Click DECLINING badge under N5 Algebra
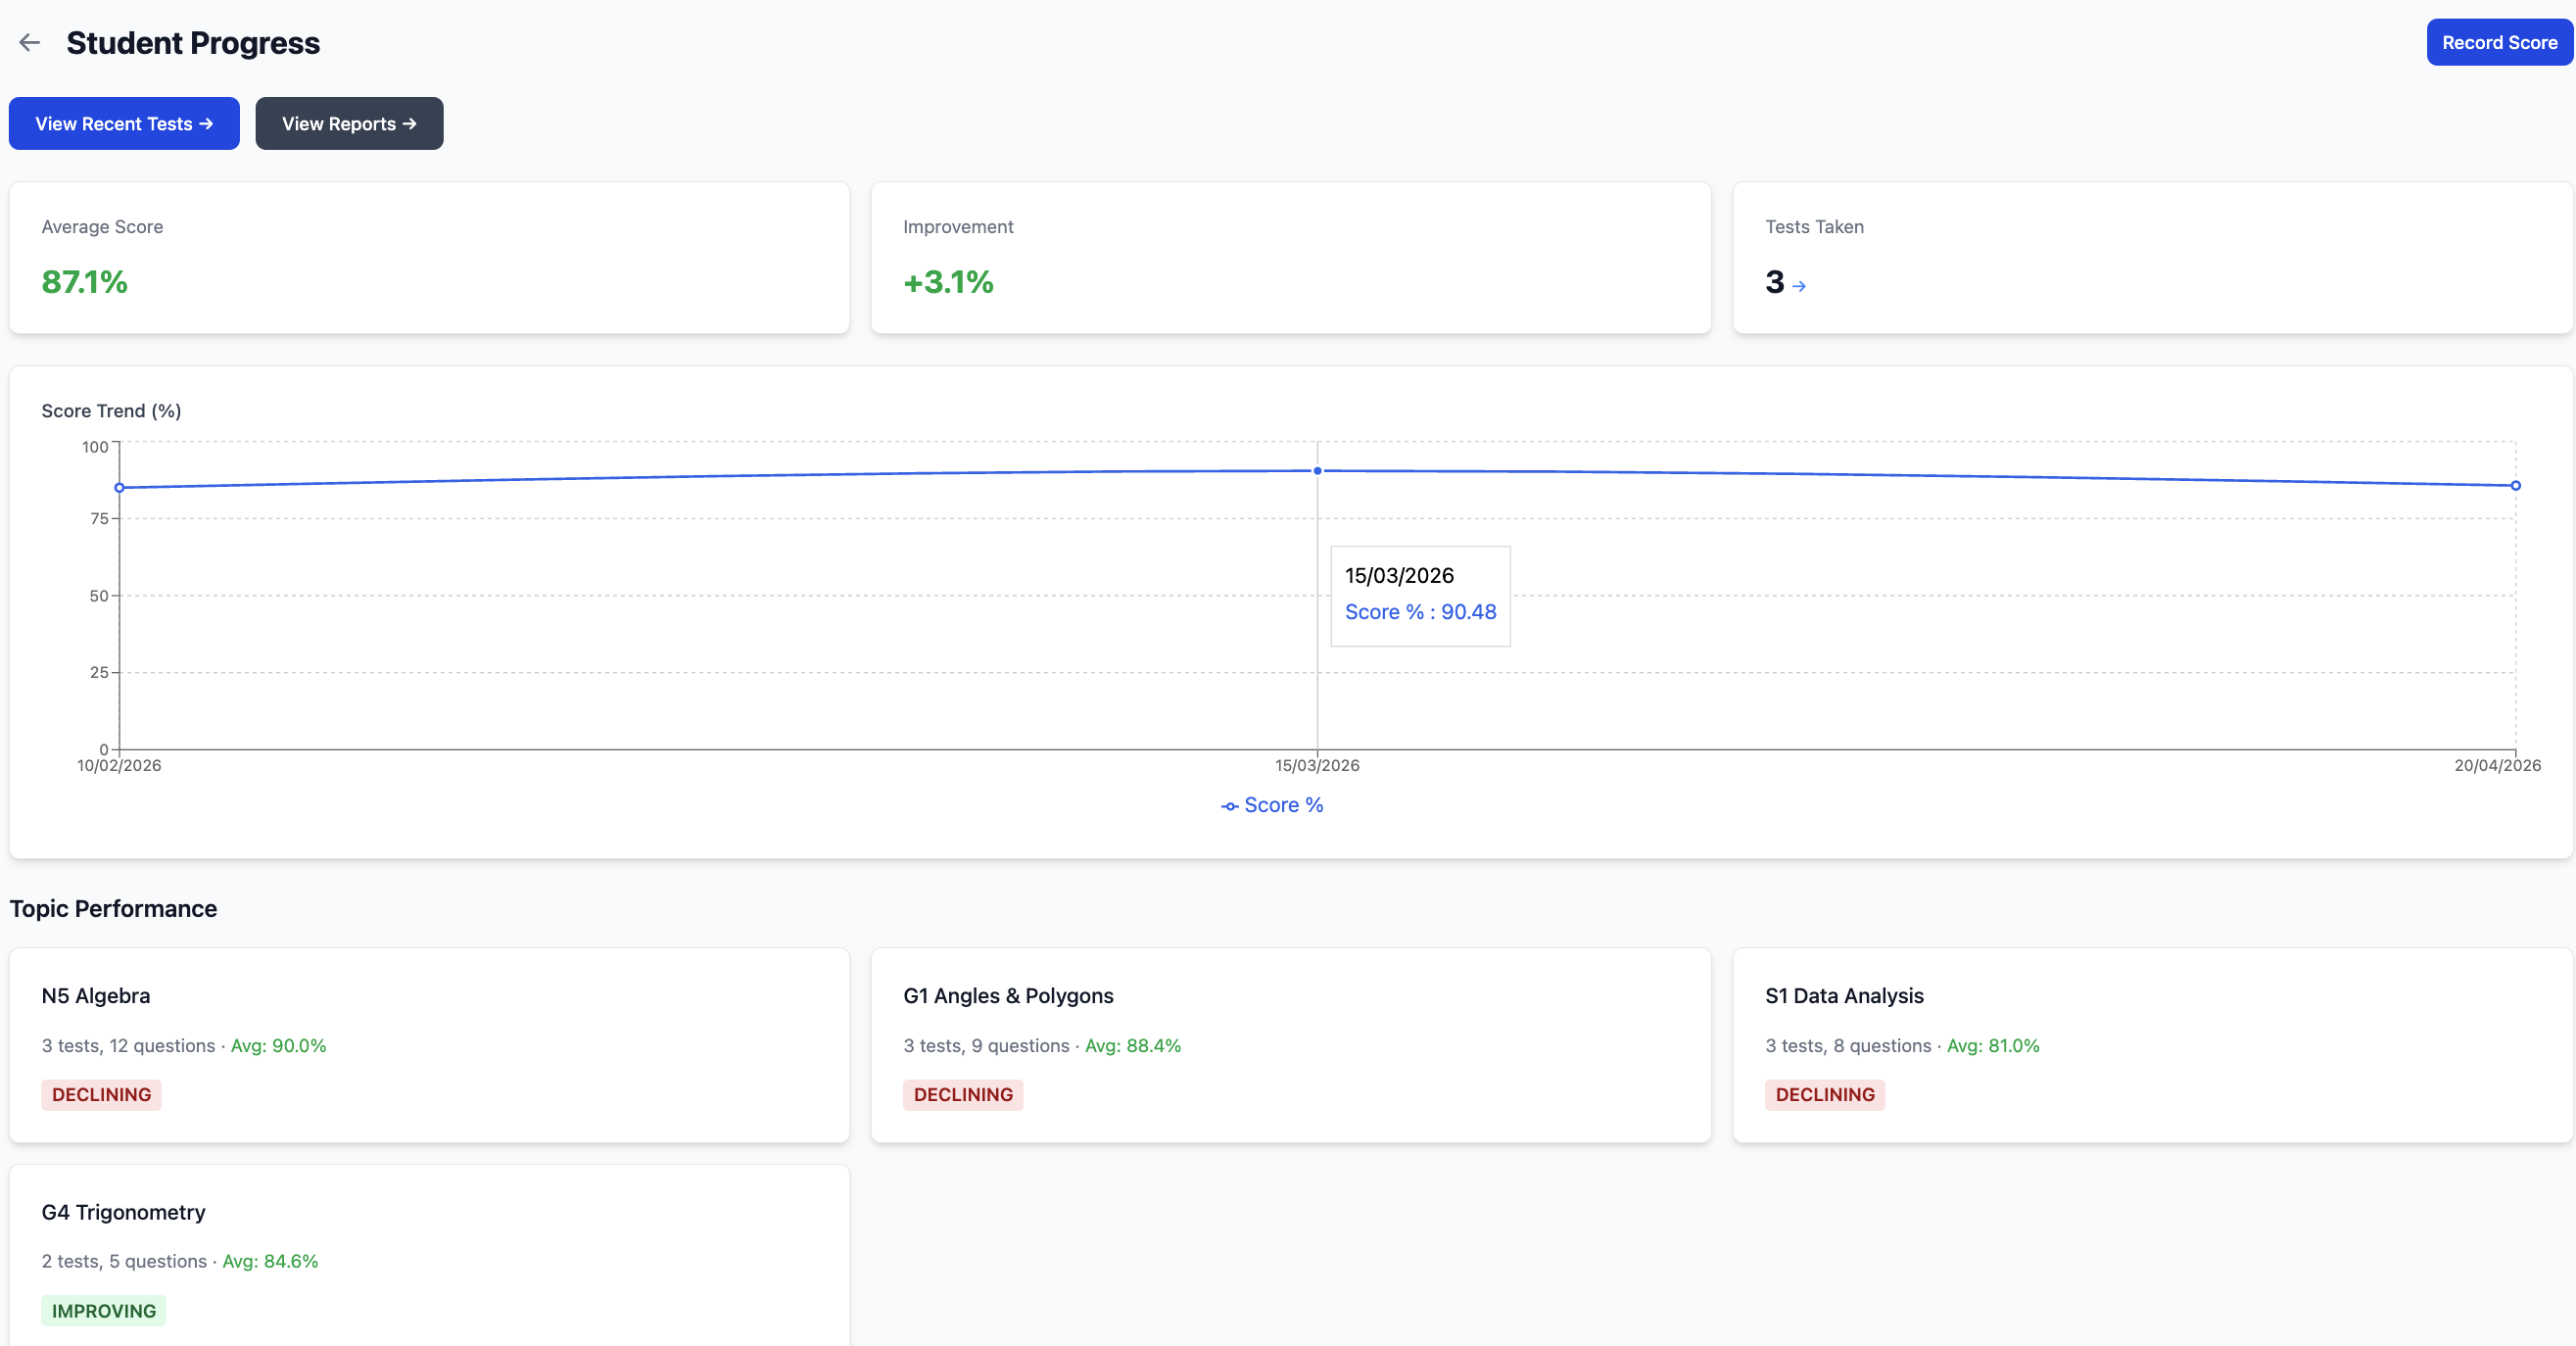Viewport: 2576px width, 1346px height. coord(101,1095)
